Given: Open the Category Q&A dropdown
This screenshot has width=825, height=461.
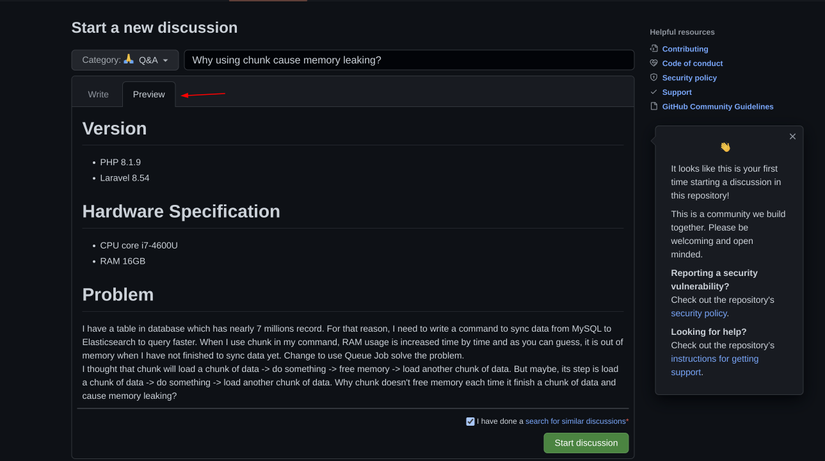Looking at the screenshot, I should (125, 60).
